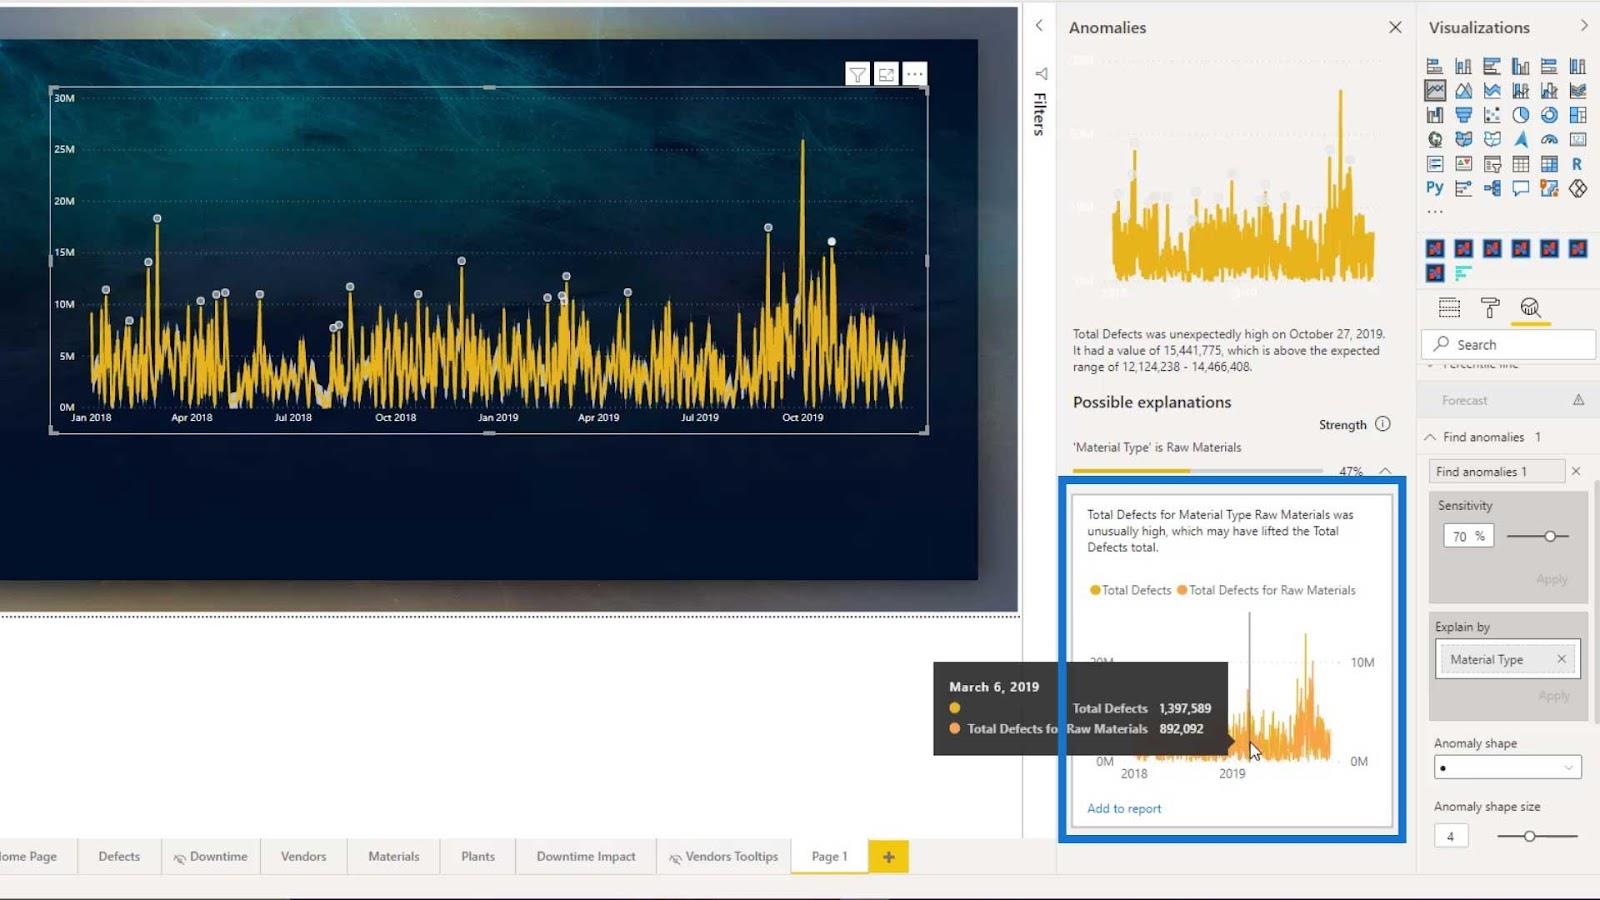This screenshot has width=1600, height=900.
Task: Open the filter icon on chart header
Action: (857, 74)
